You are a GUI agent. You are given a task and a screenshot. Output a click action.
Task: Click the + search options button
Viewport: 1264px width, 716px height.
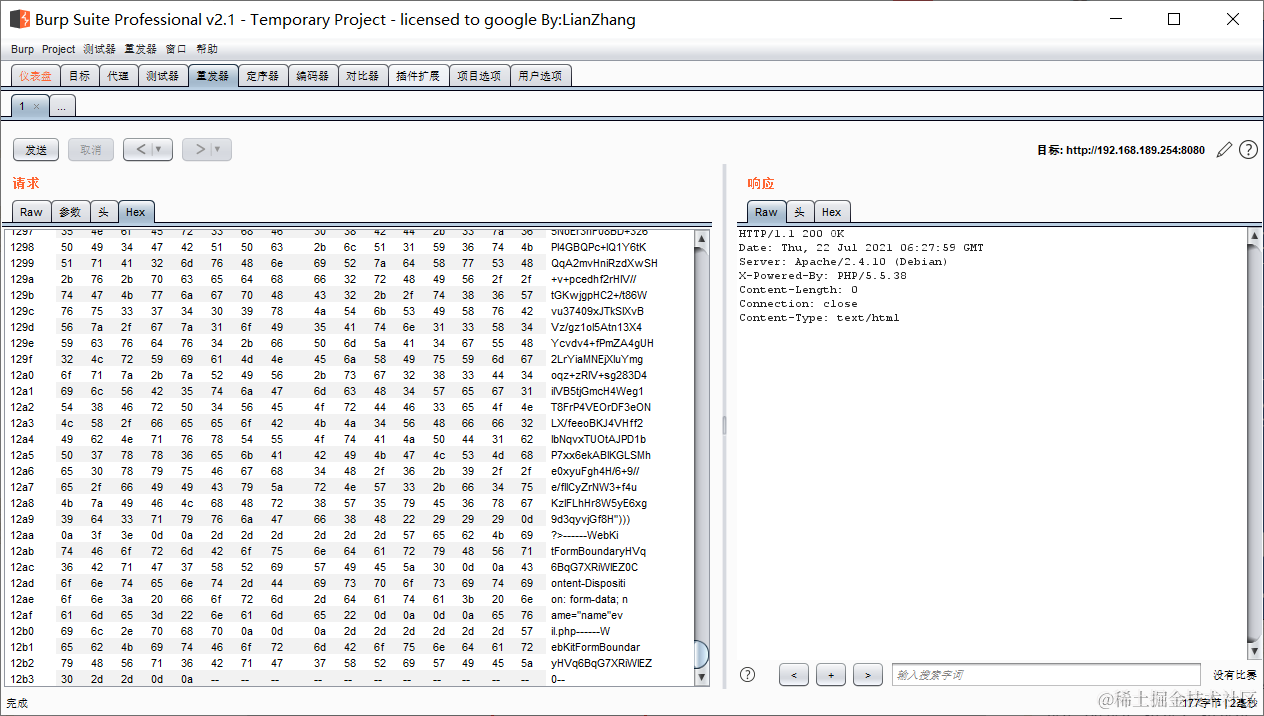pos(830,675)
